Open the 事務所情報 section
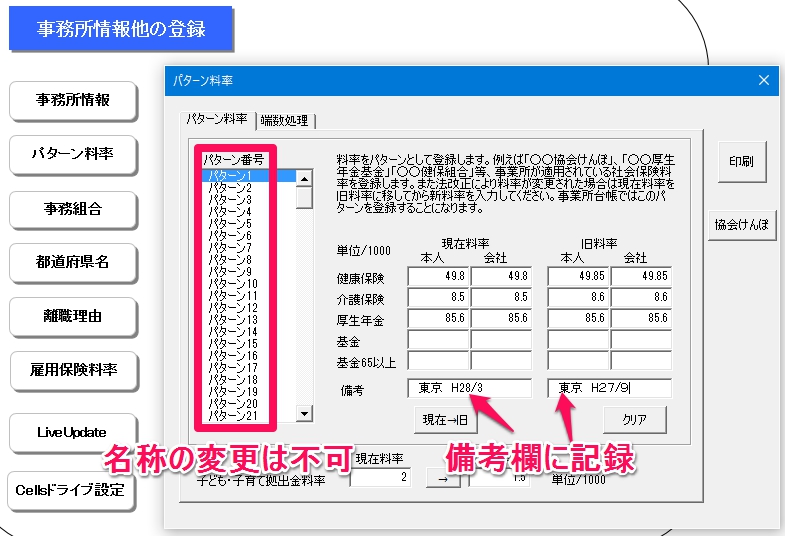Screen dimensions: 785x536 (73, 100)
